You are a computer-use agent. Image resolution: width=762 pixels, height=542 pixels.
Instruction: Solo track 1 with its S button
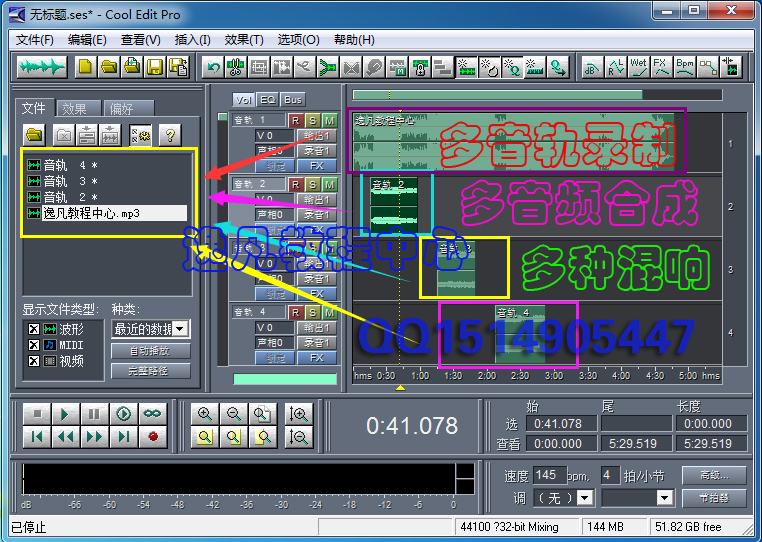pos(312,120)
